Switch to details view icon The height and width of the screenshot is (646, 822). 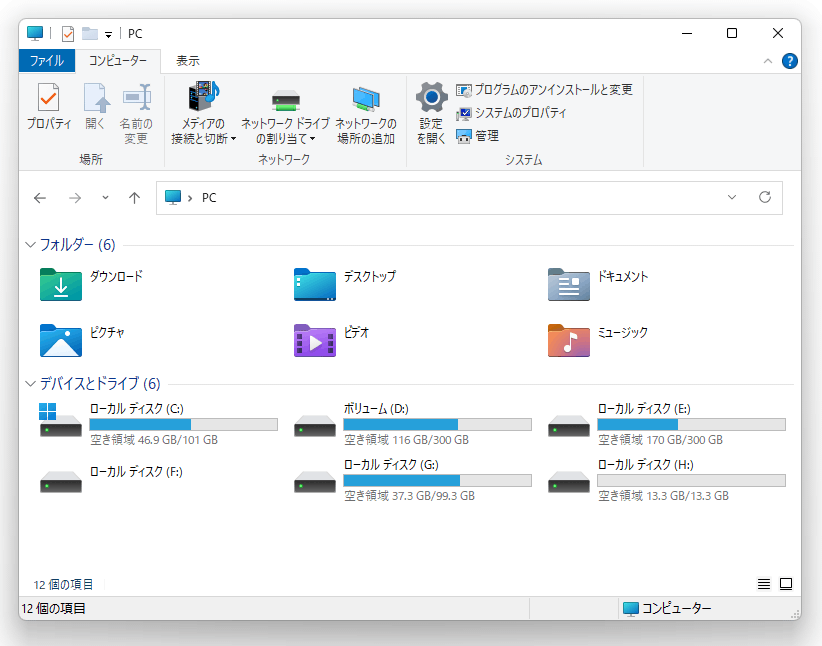click(x=764, y=584)
